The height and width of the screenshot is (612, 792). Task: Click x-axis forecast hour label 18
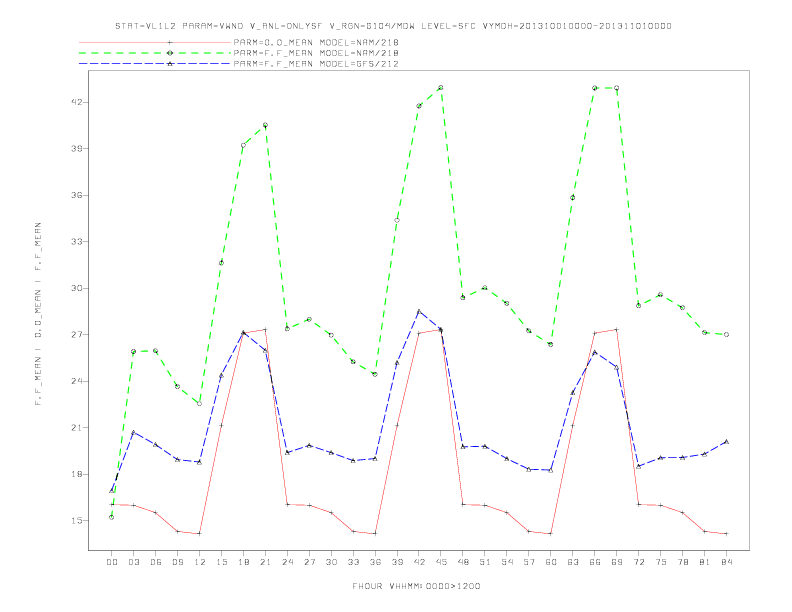coord(243,562)
